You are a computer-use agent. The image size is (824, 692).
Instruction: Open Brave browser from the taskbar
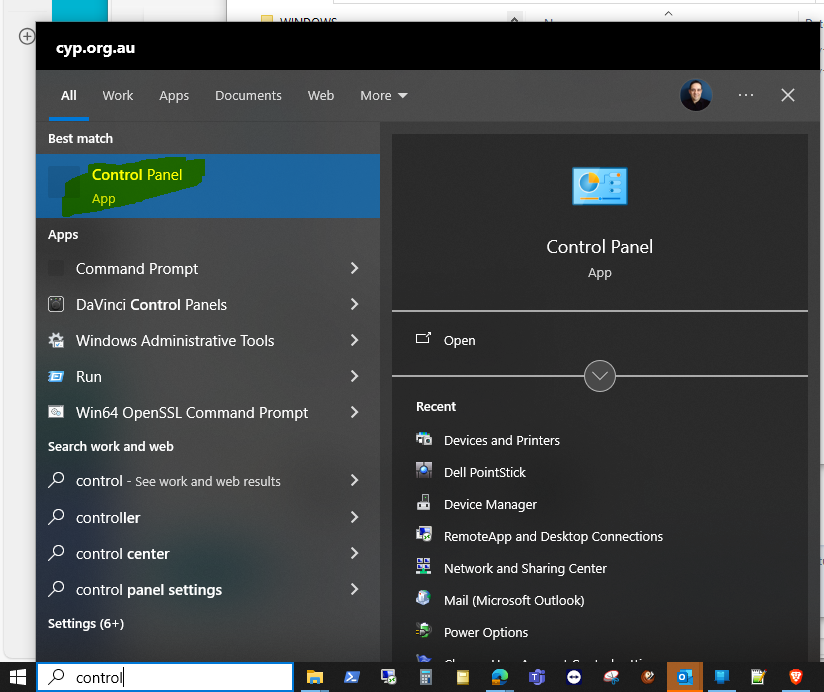796,677
